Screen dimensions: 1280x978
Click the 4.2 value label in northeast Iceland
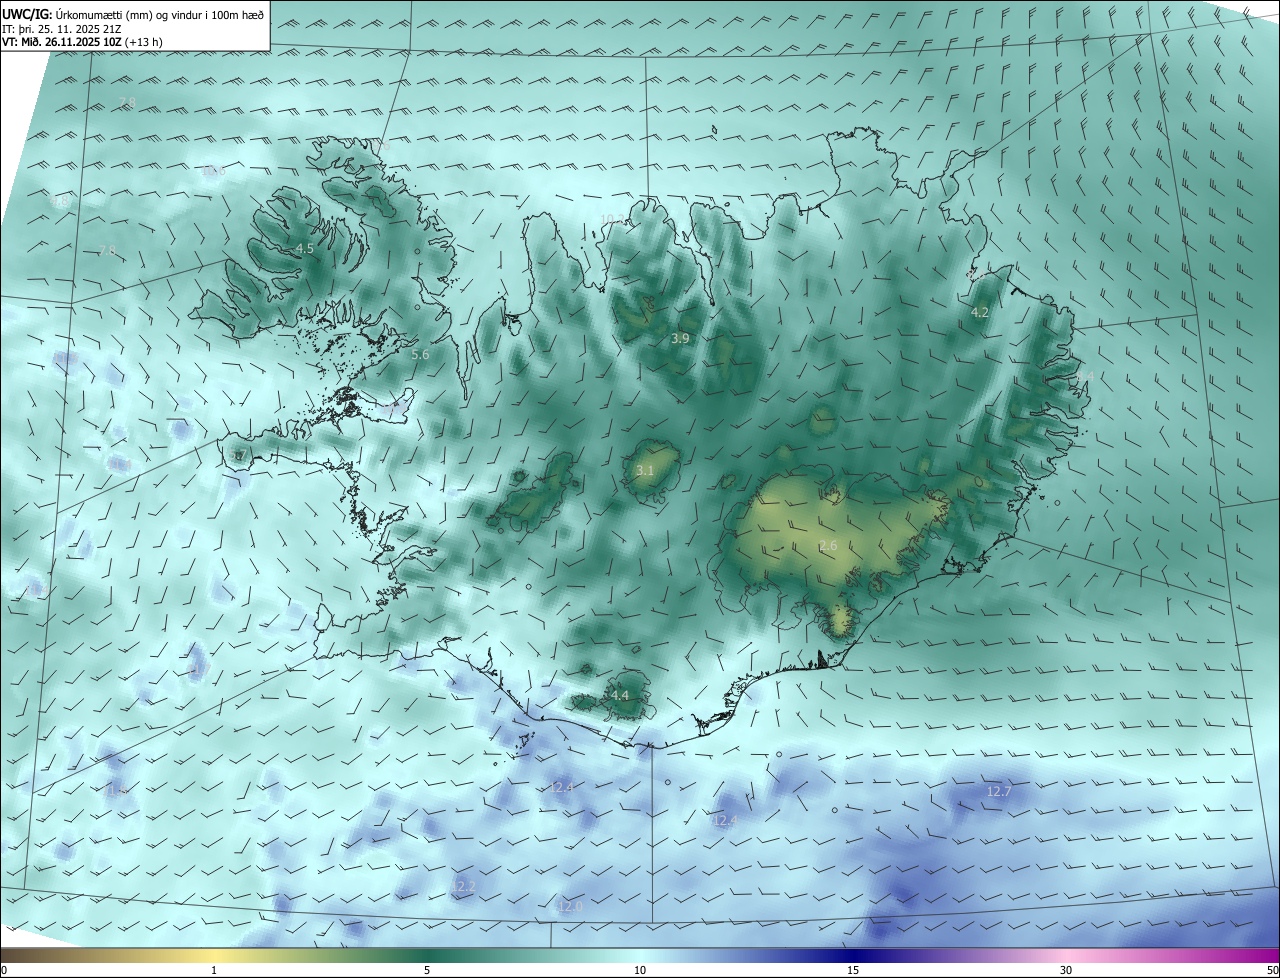tap(980, 312)
